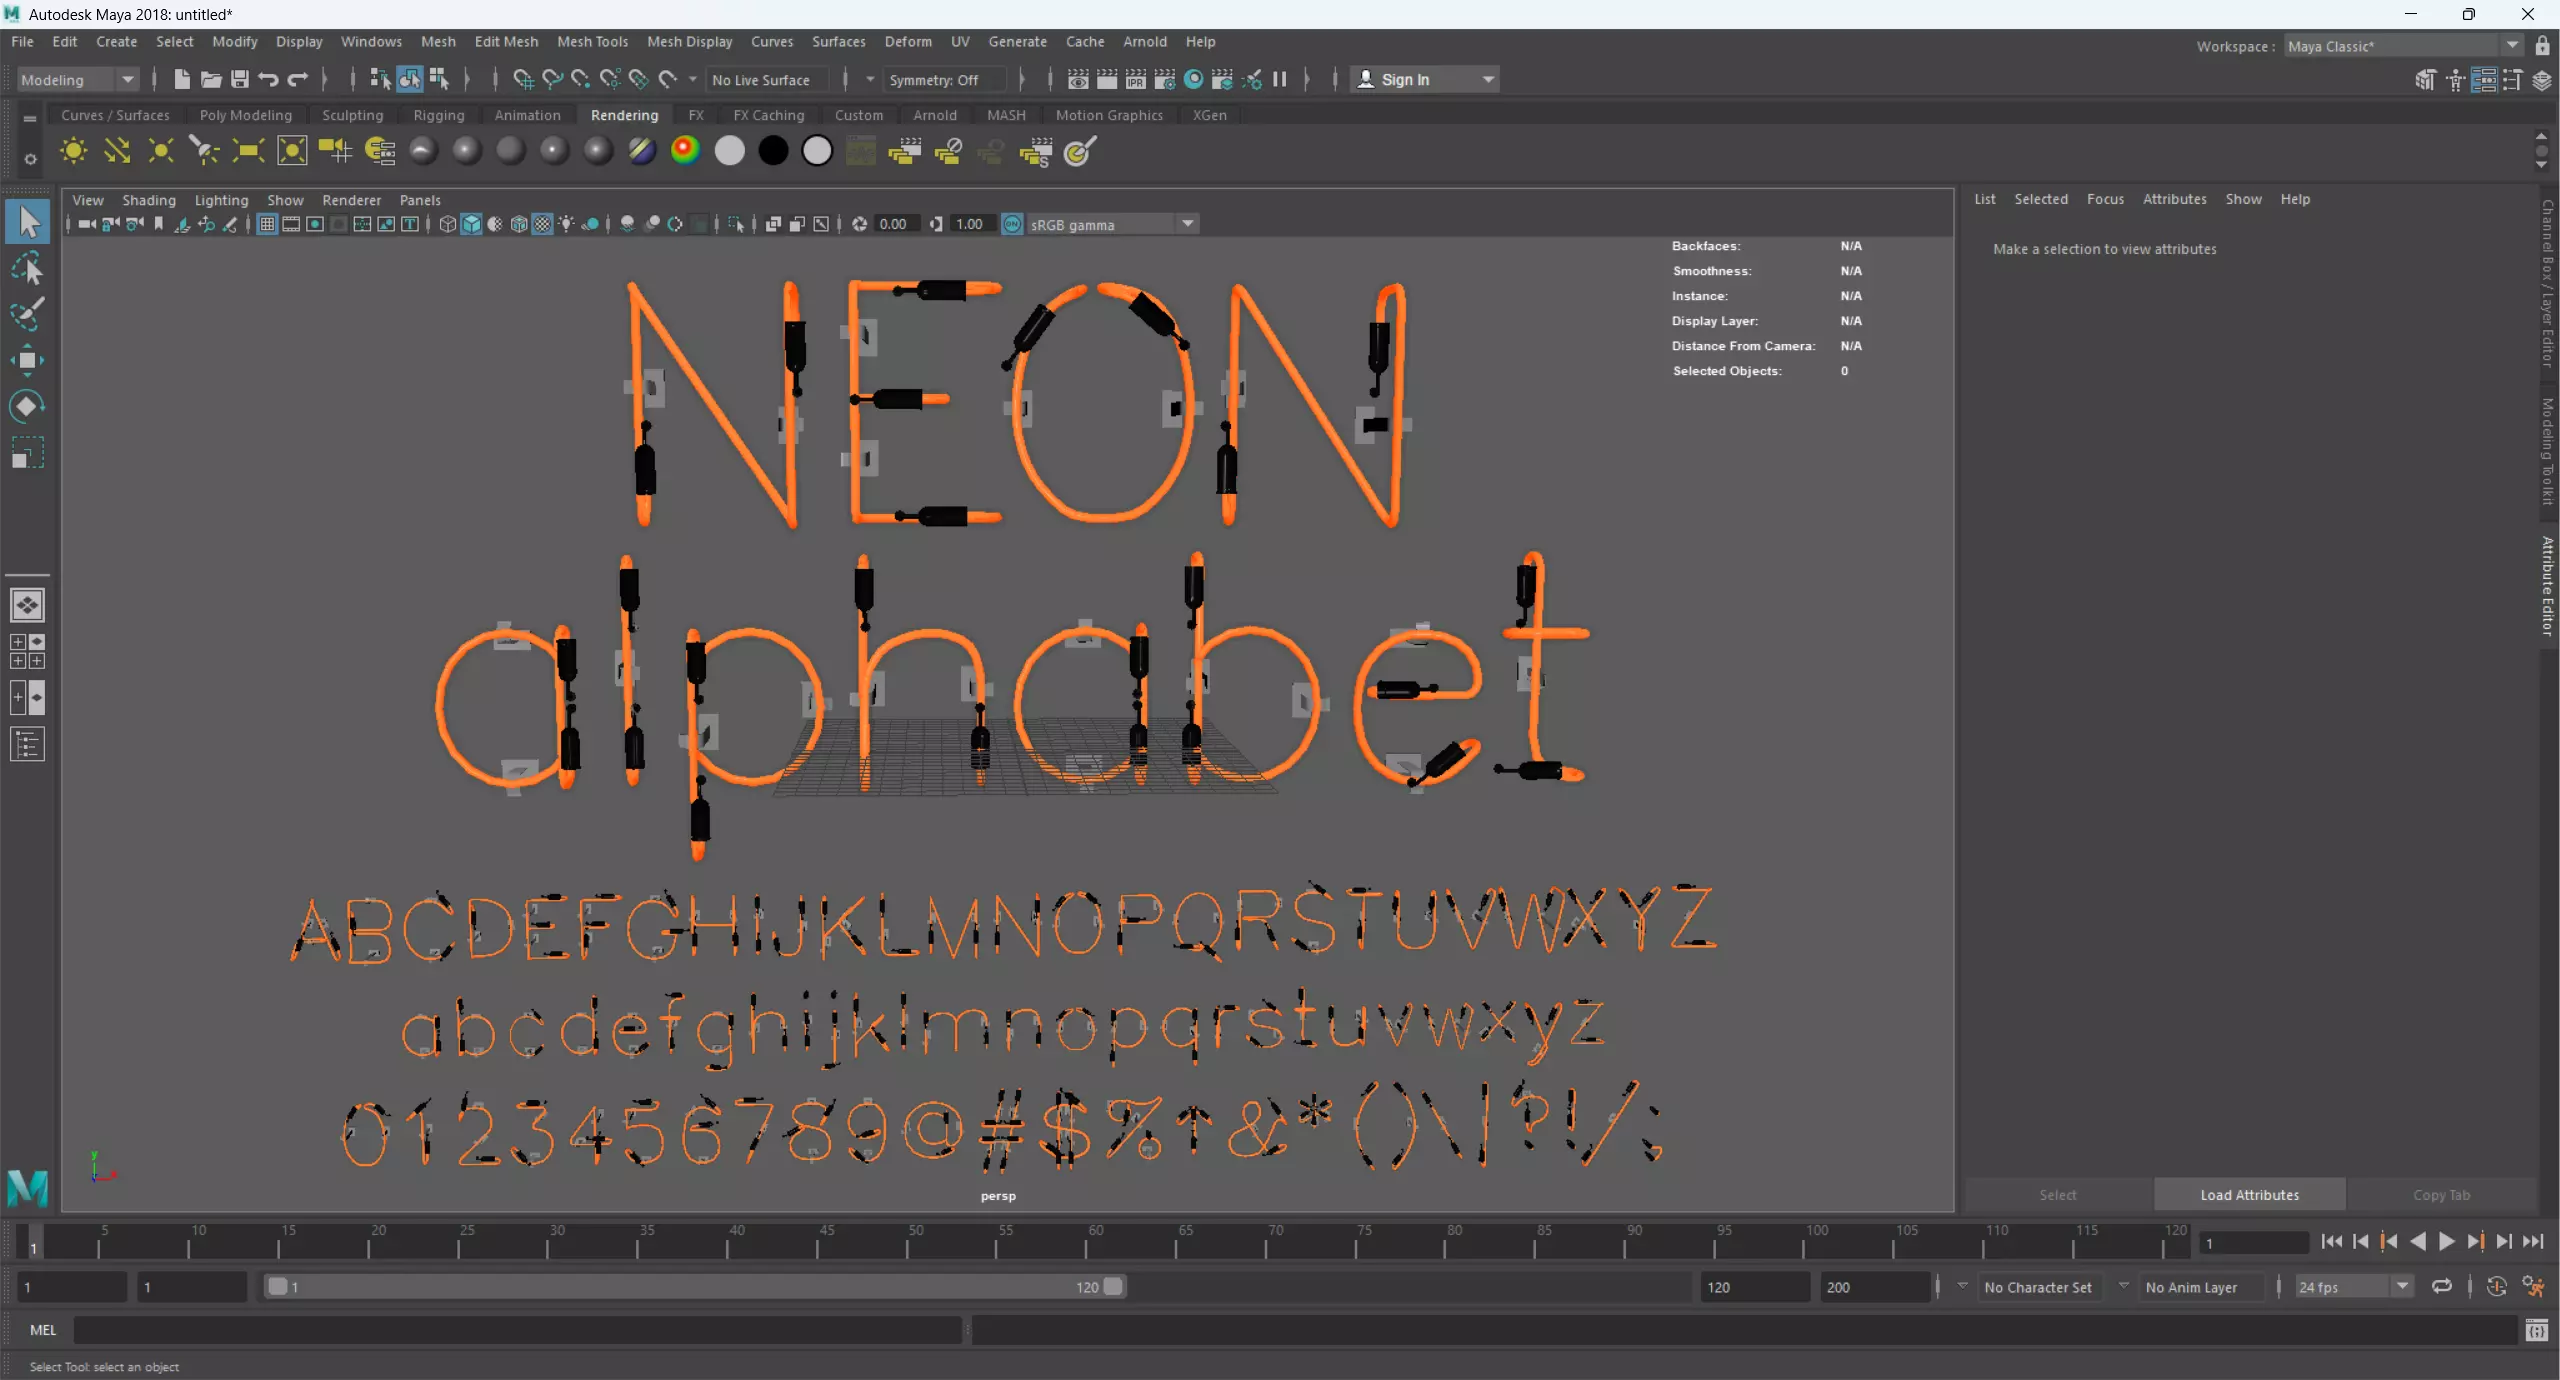Click the white surface shader swatch sphere
Viewport: 2560px width, 1380px height.
(x=729, y=151)
